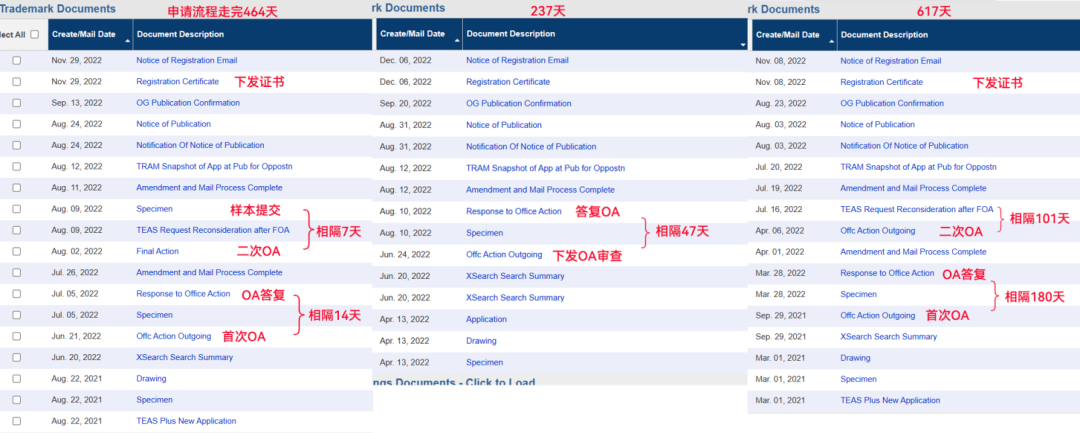Check the Jun. 21, 2022 Offc Action Outgoing row
Viewport: 1080px width, 433px height.
(x=17, y=336)
